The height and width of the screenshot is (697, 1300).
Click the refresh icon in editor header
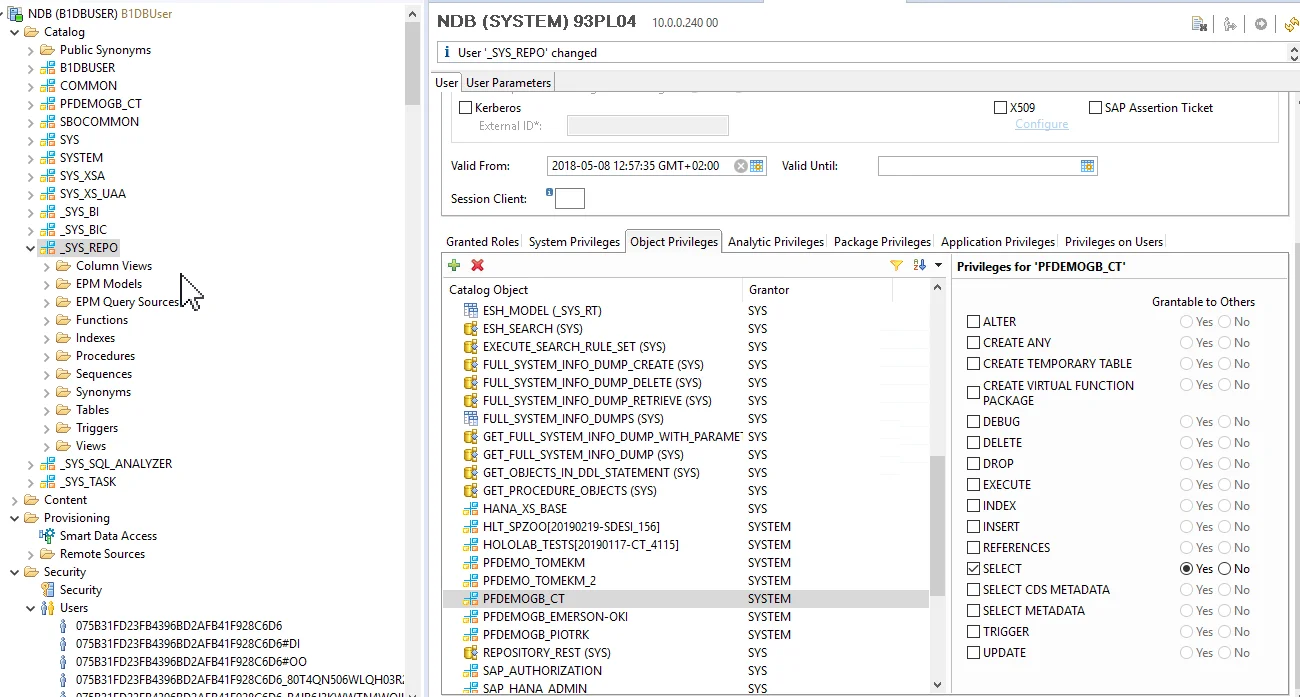tap(1290, 24)
